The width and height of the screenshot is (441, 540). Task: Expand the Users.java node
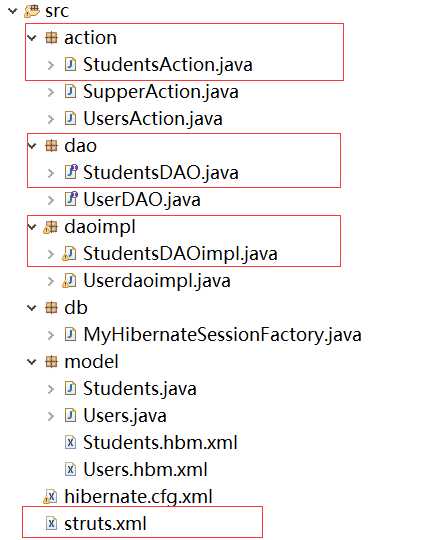(x=51, y=416)
